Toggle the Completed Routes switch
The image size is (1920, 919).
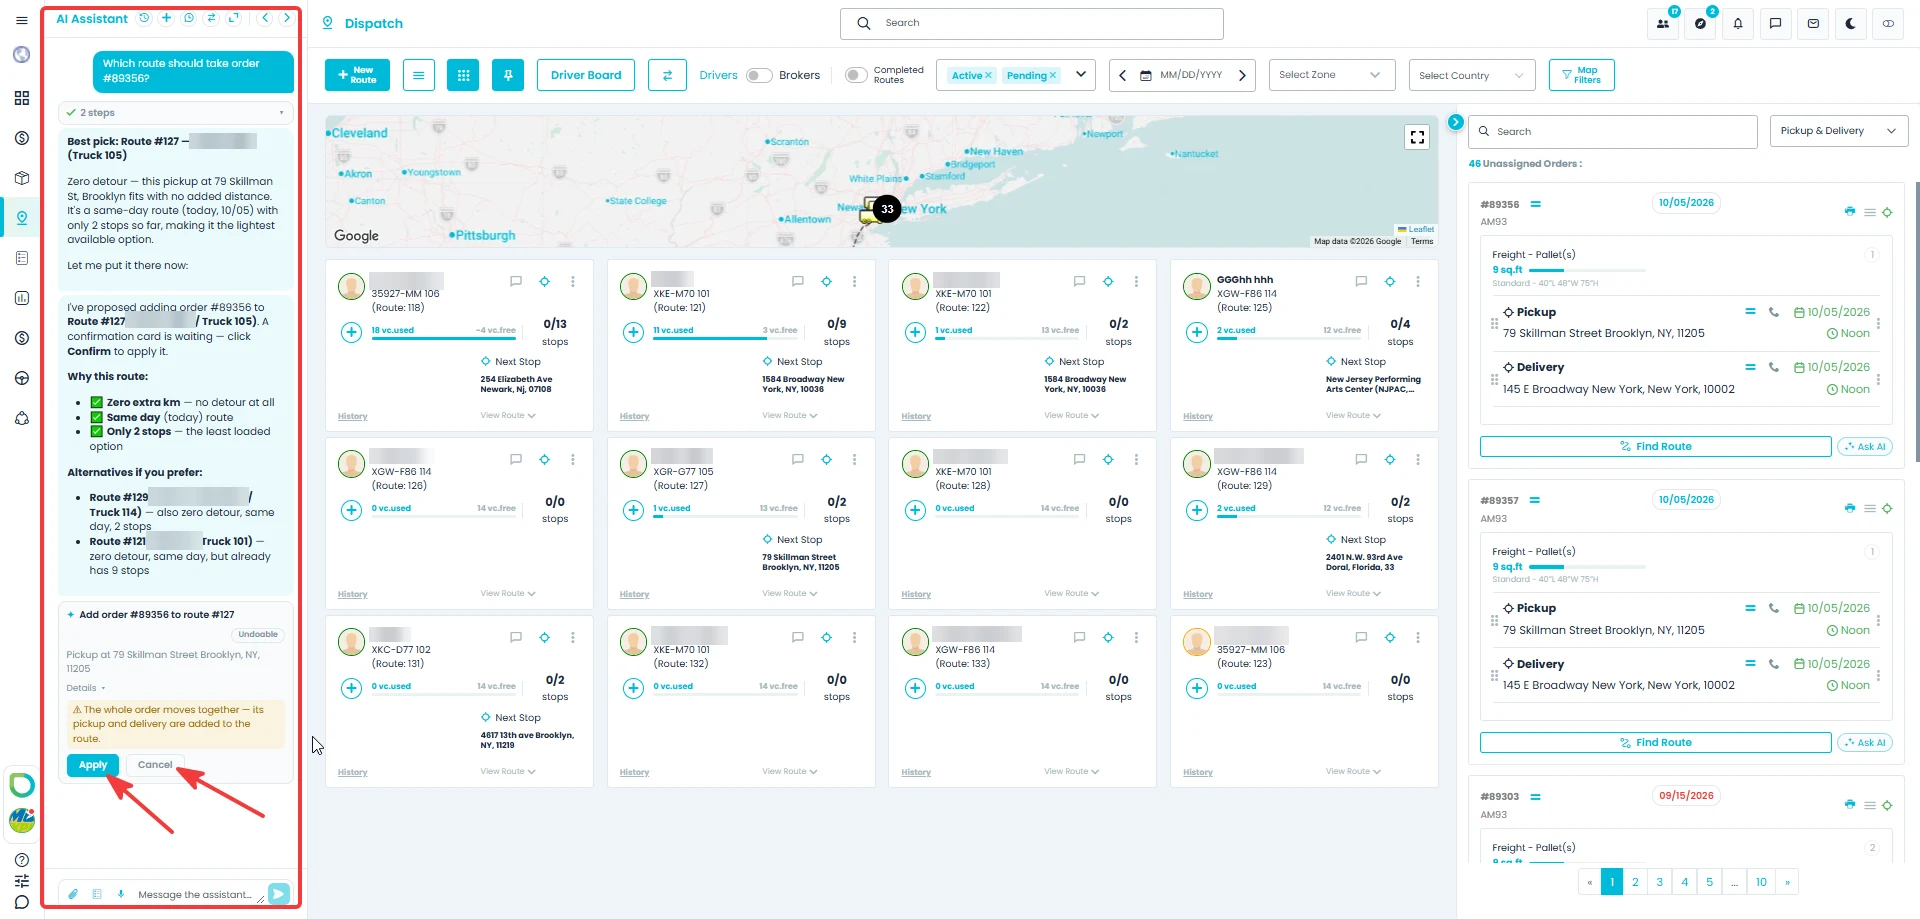pyautogui.click(x=856, y=75)
